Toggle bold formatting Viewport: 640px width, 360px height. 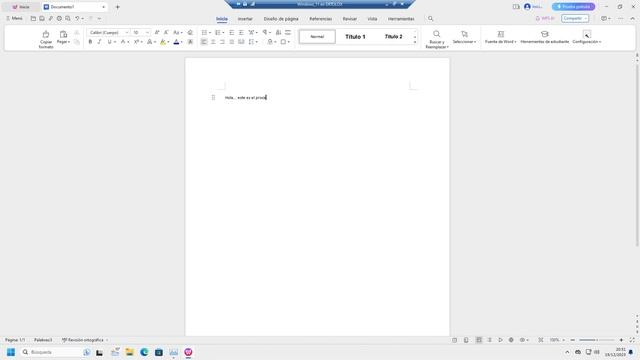tap(90, 42)
